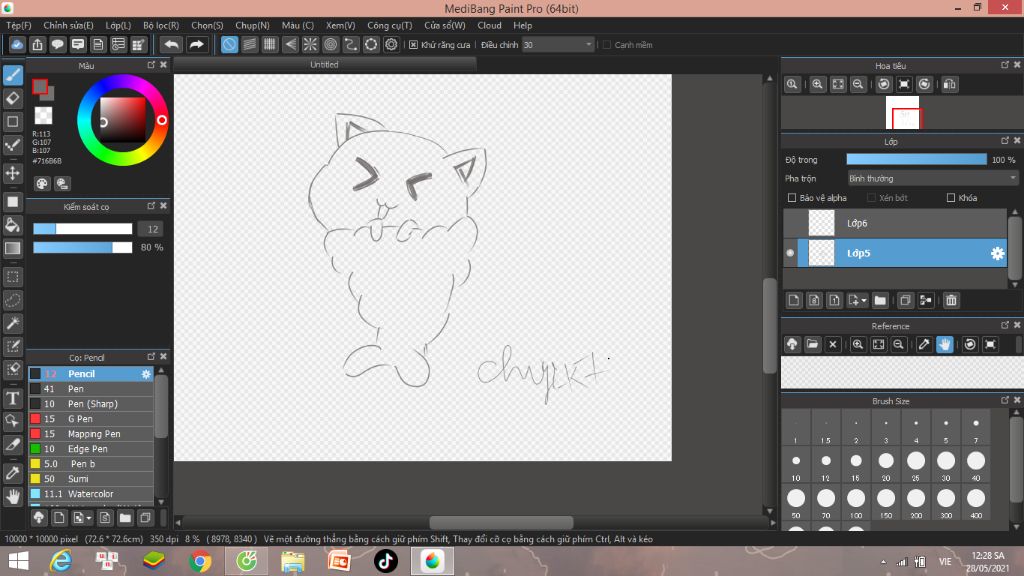The height and width of the screenshot is (576, 1024).
Task: Open Chỉnh sửa(E) menu
Action: 69,25
